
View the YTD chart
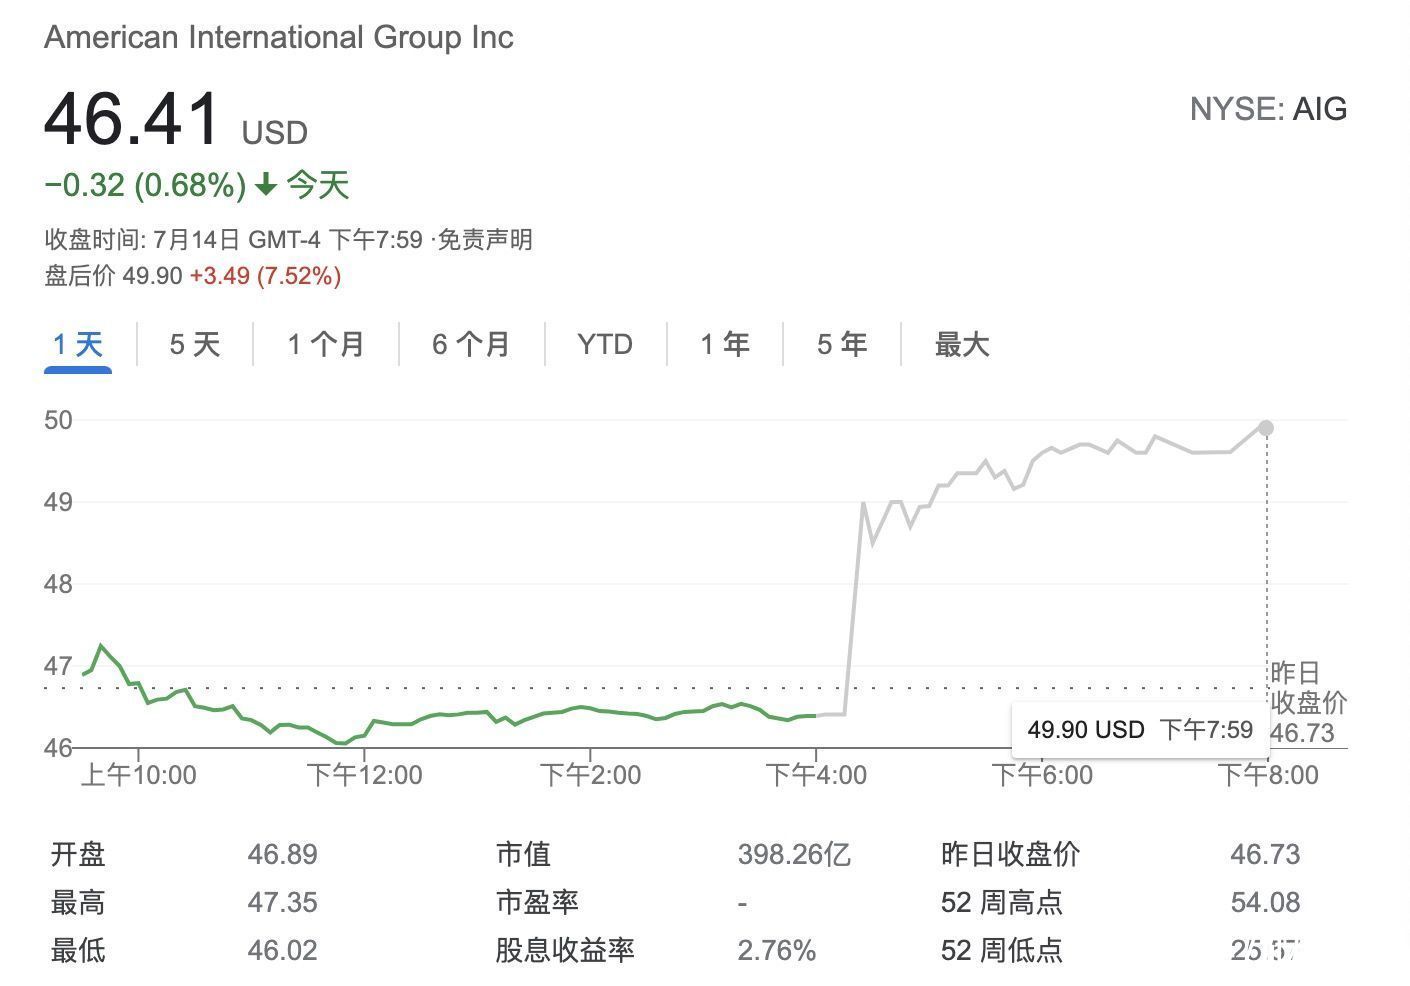click(604, 344)
